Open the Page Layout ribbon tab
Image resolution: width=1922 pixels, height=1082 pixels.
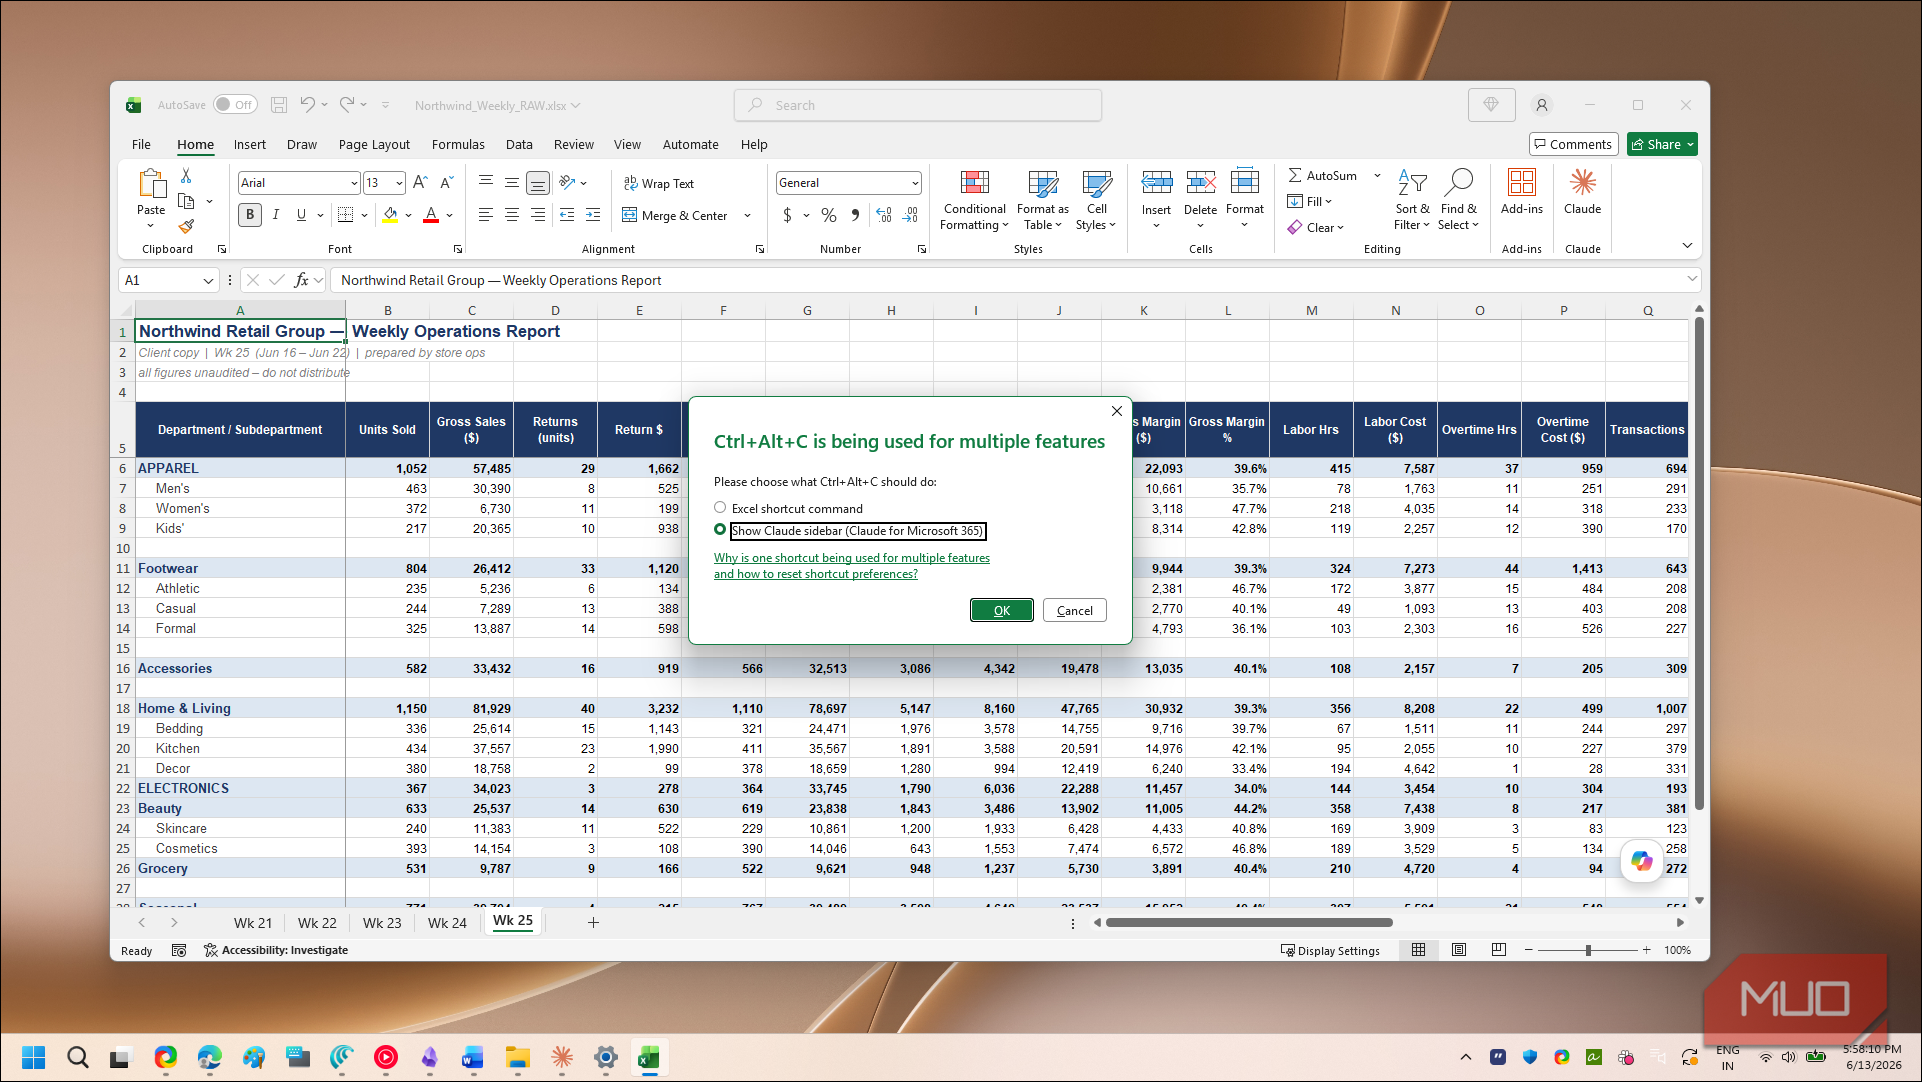click(374, 145)
